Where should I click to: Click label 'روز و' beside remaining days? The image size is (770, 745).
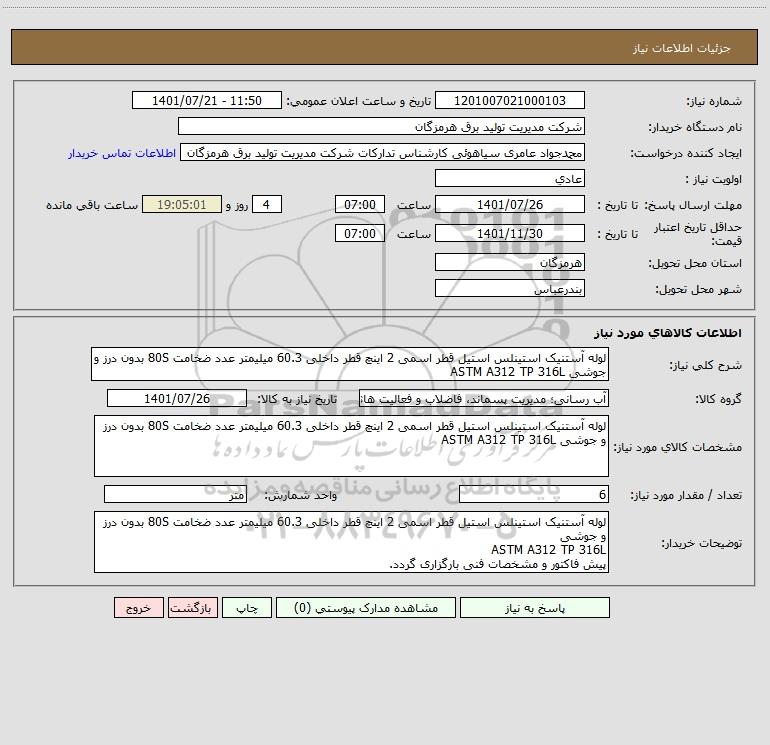(x=237, y=205)
